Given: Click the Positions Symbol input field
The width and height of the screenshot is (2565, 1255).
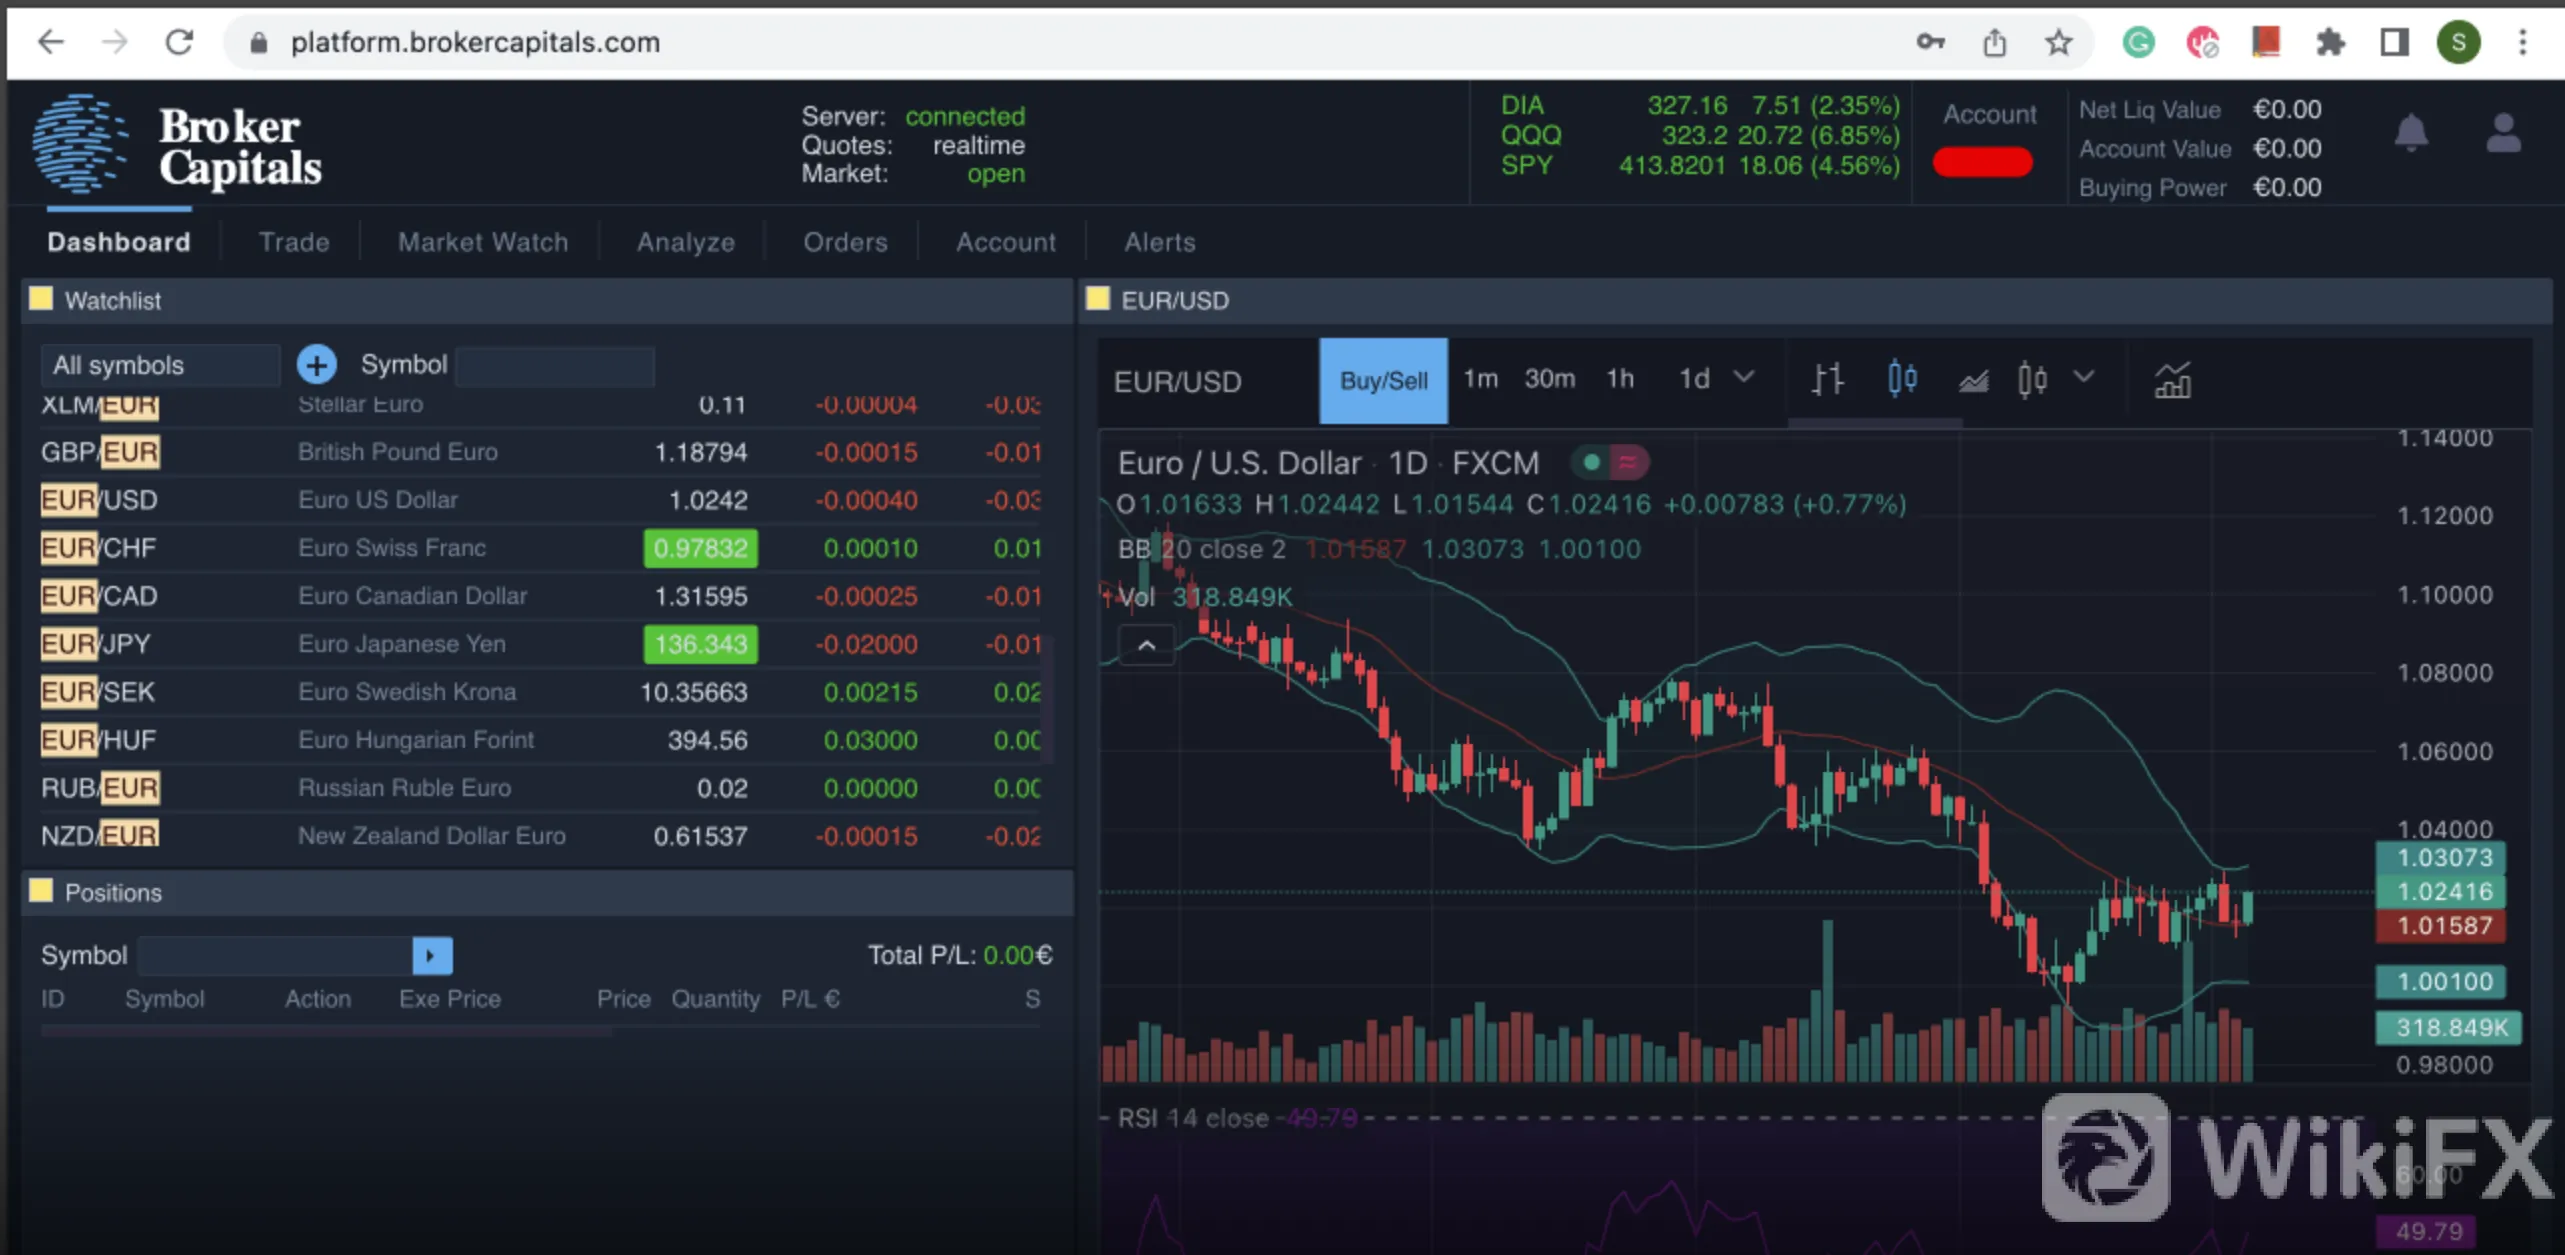Looking at the screenshot, I should point(275,955).
